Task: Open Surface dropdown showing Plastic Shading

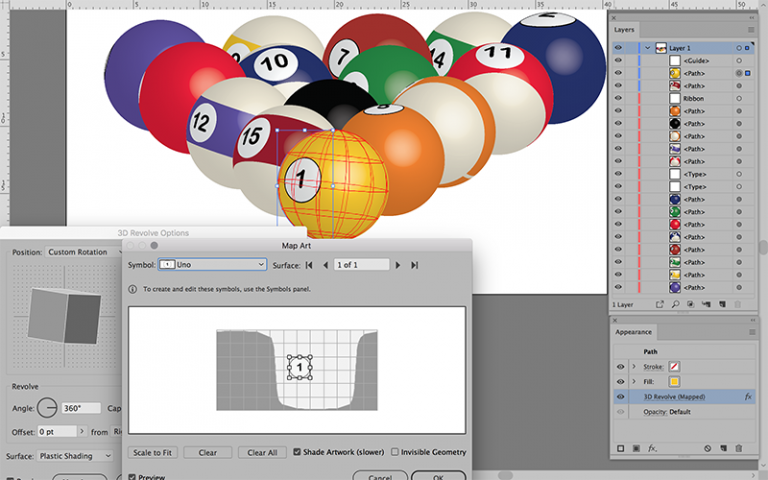Action: tap(75, 456)
